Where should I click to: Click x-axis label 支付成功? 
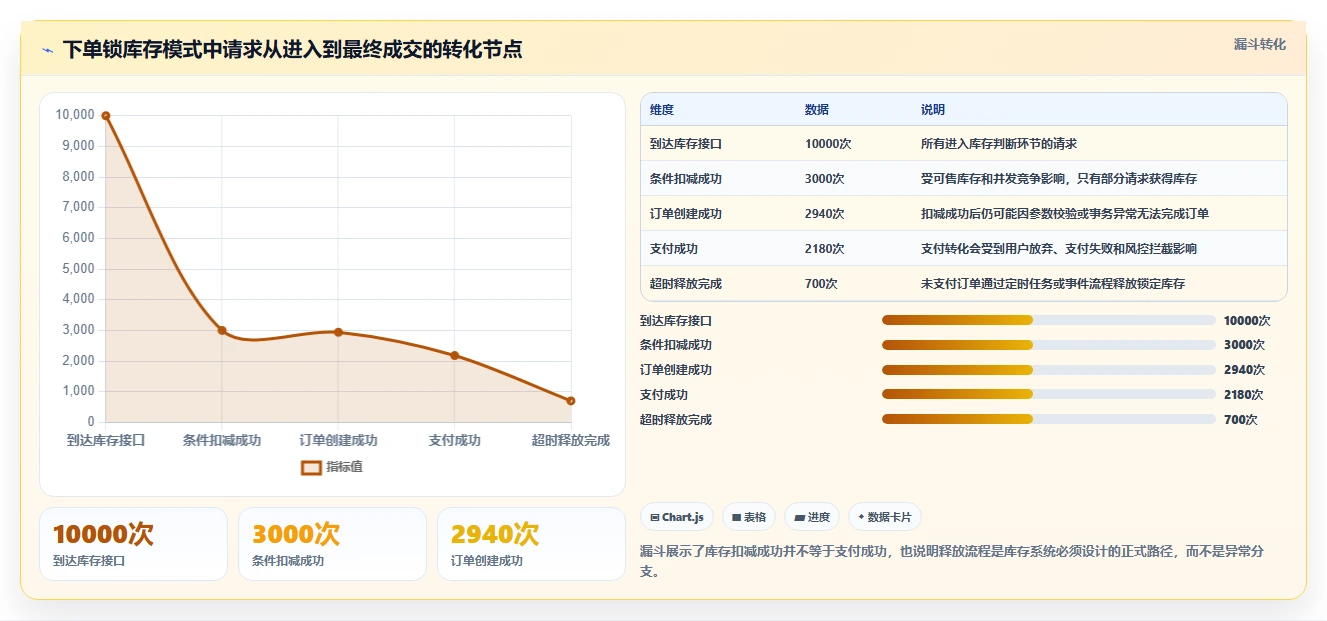(454, 440)
